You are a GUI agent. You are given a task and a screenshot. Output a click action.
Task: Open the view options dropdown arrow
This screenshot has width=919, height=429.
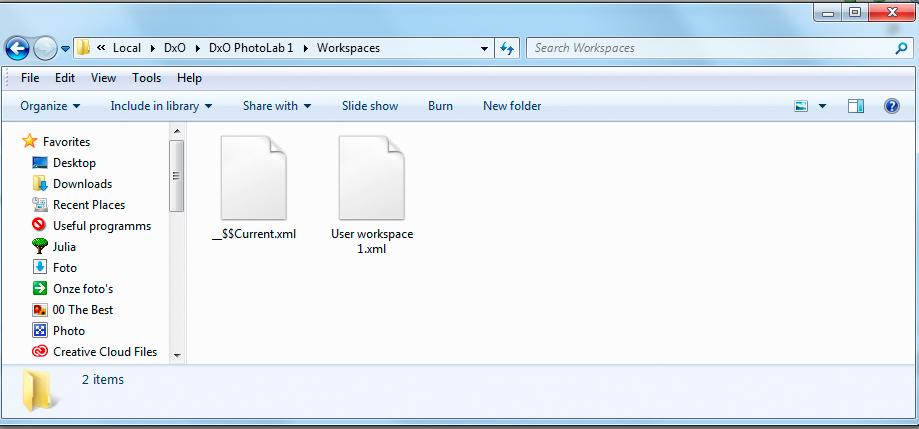point(822,107)
